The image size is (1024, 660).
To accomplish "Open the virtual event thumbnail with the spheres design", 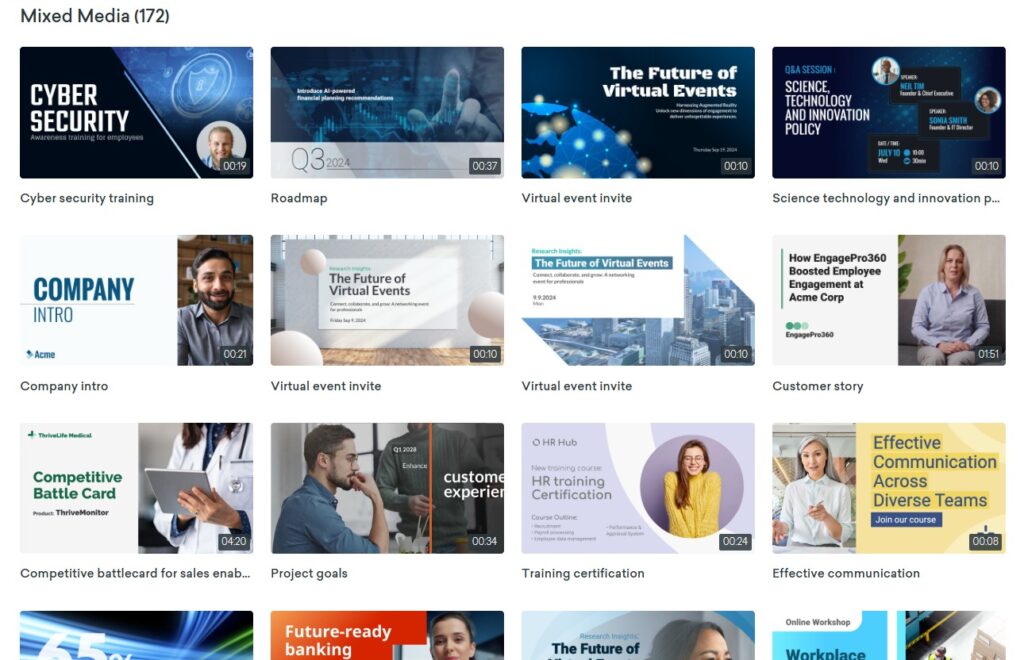I will pos(387,300).
